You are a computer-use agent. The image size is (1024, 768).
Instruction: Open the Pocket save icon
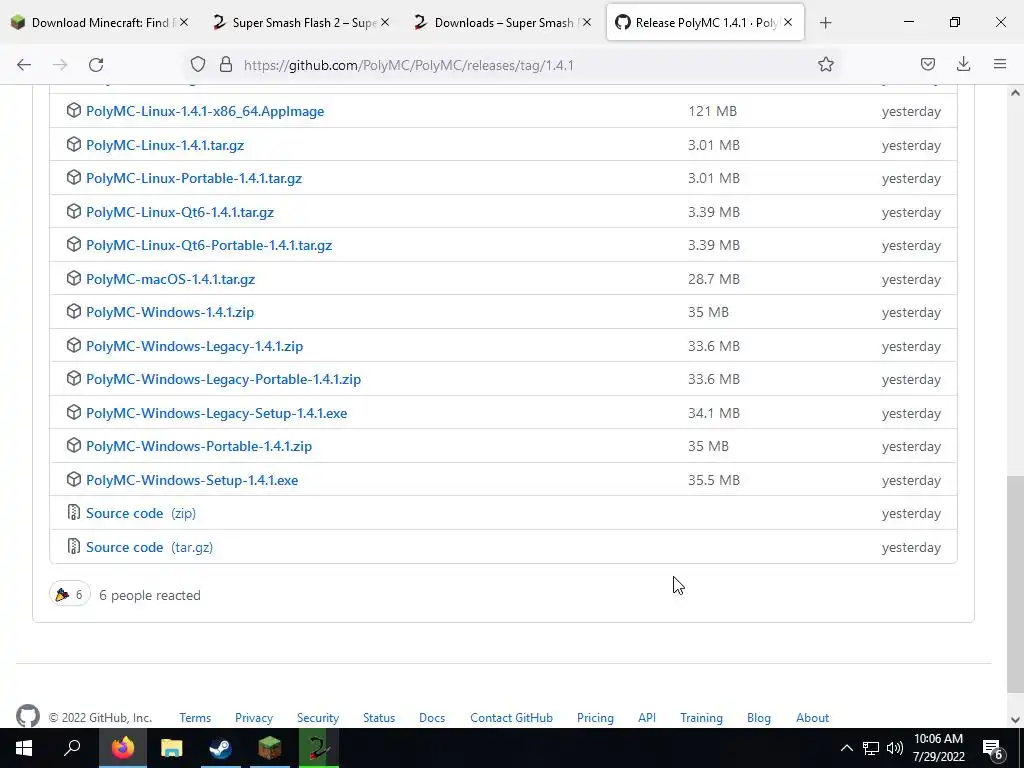pos(927,64)
